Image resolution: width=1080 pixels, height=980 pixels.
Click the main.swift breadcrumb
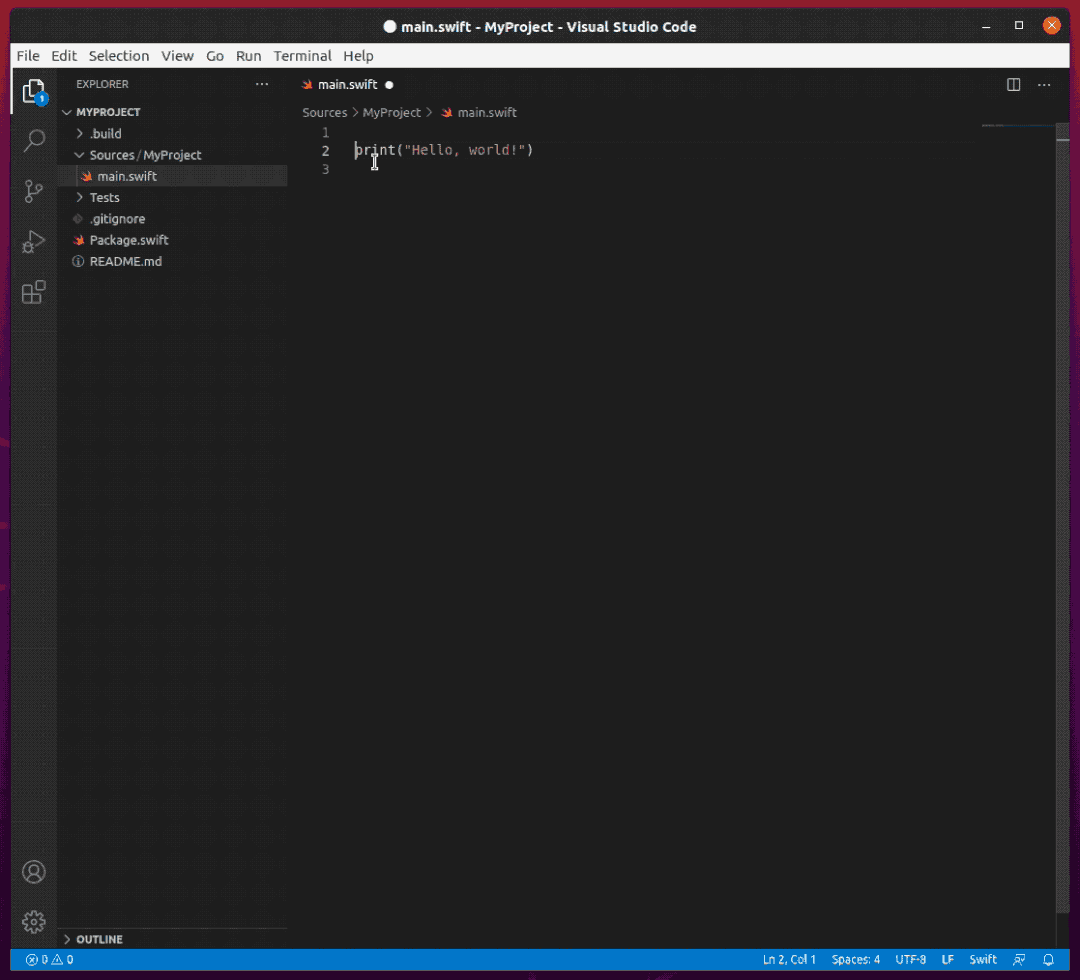coord(487,113)
